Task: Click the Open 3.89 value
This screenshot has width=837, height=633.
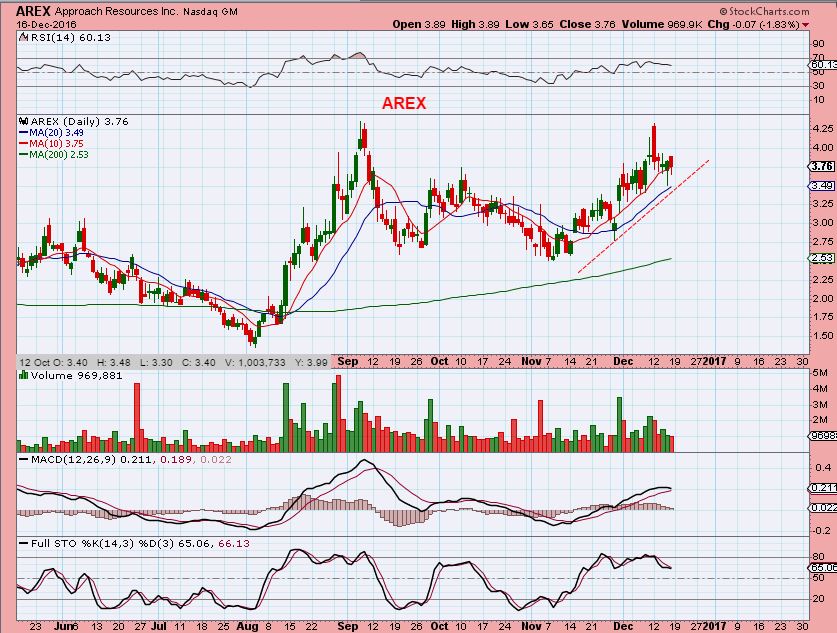Action: [418, 25]
